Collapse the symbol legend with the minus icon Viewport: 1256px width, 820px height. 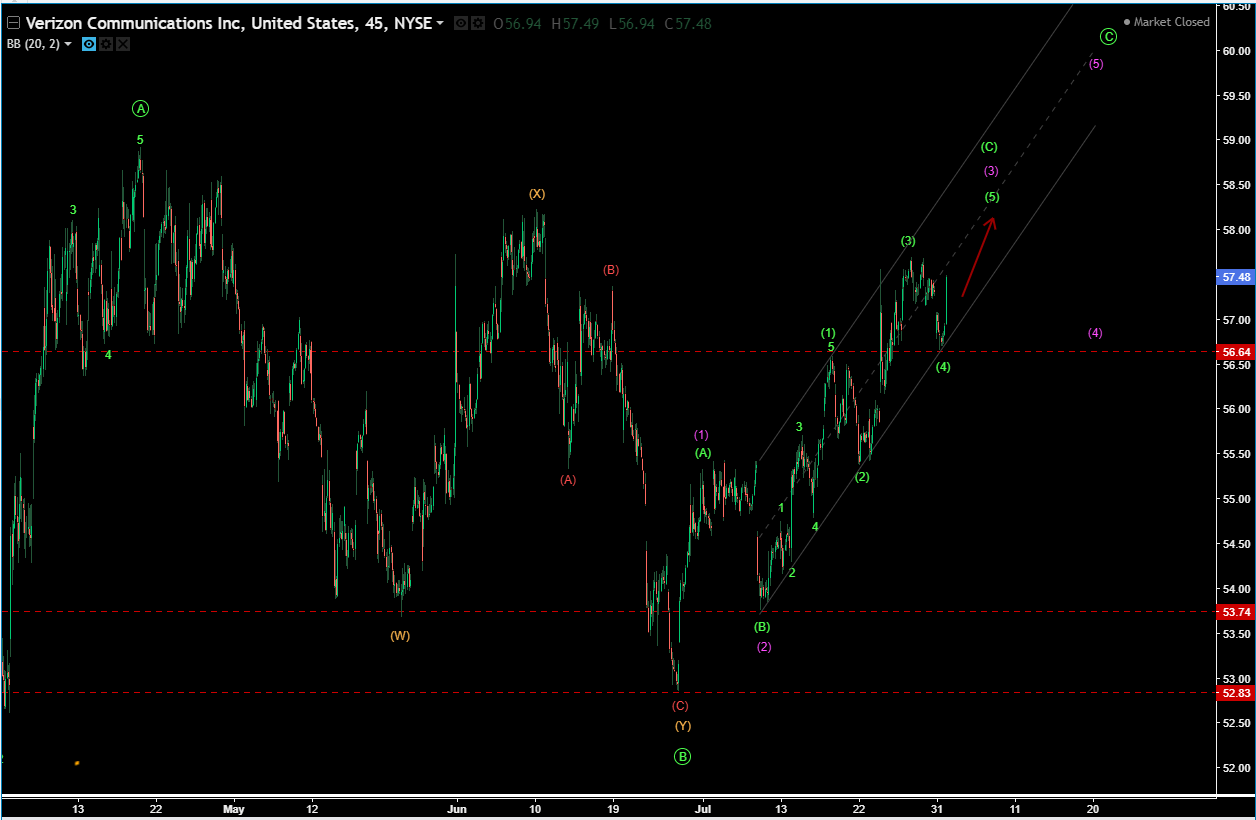pyautogui.click(x=13, y=22)
